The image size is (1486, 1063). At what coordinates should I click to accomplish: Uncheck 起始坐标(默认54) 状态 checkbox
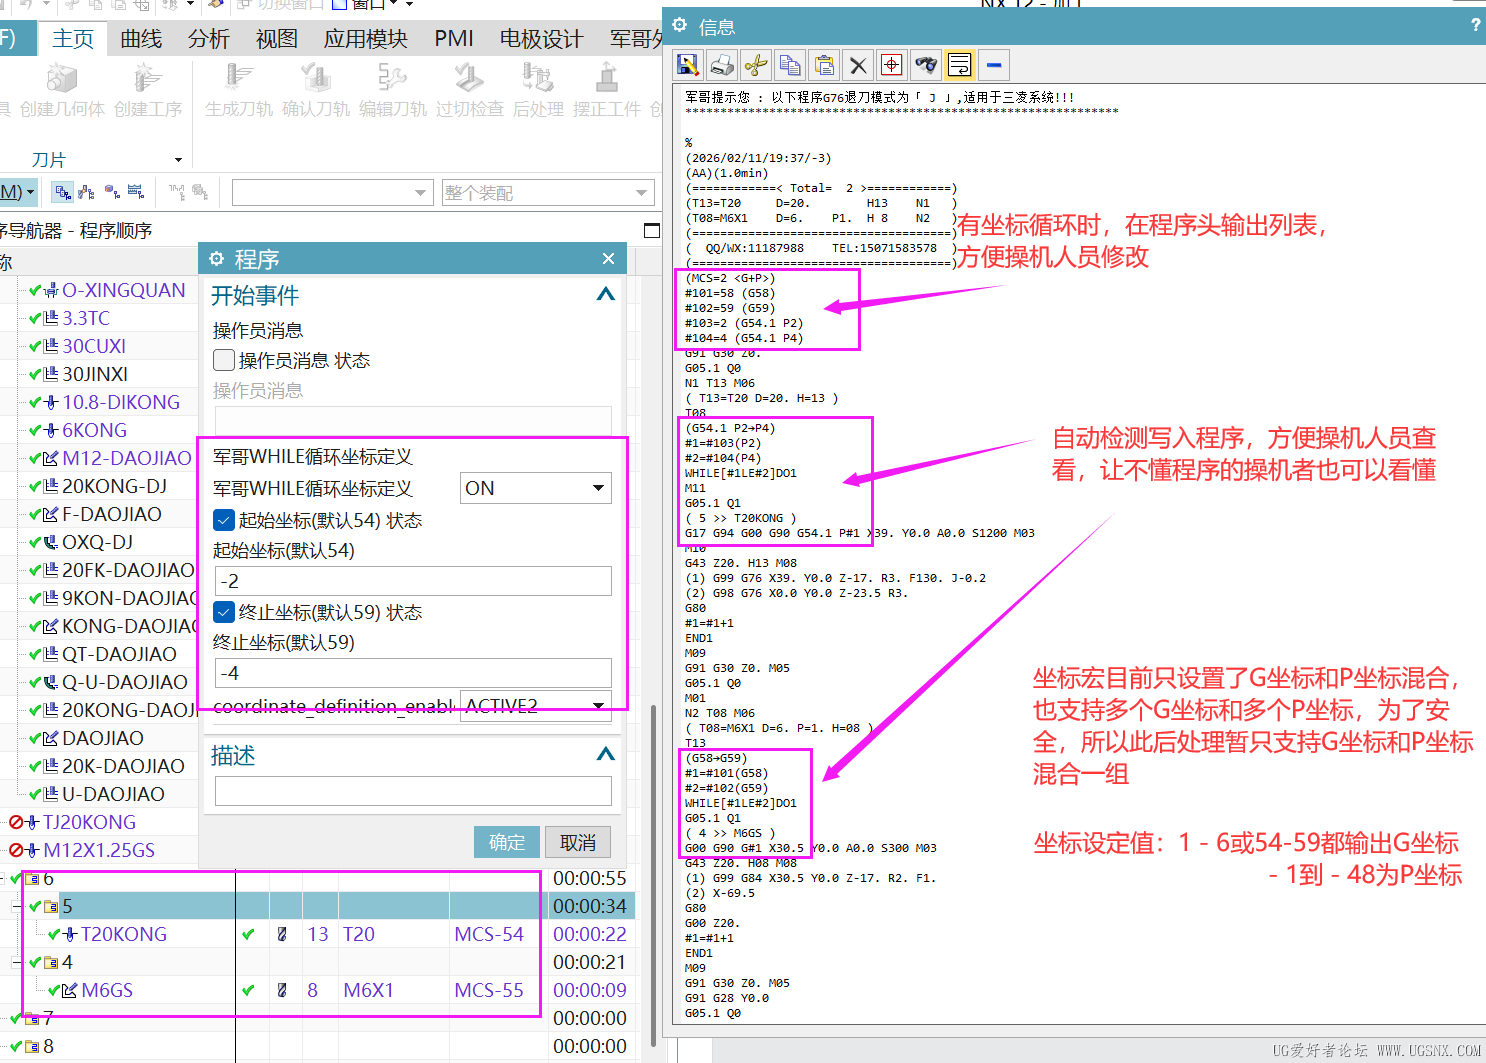coord(224,520)
